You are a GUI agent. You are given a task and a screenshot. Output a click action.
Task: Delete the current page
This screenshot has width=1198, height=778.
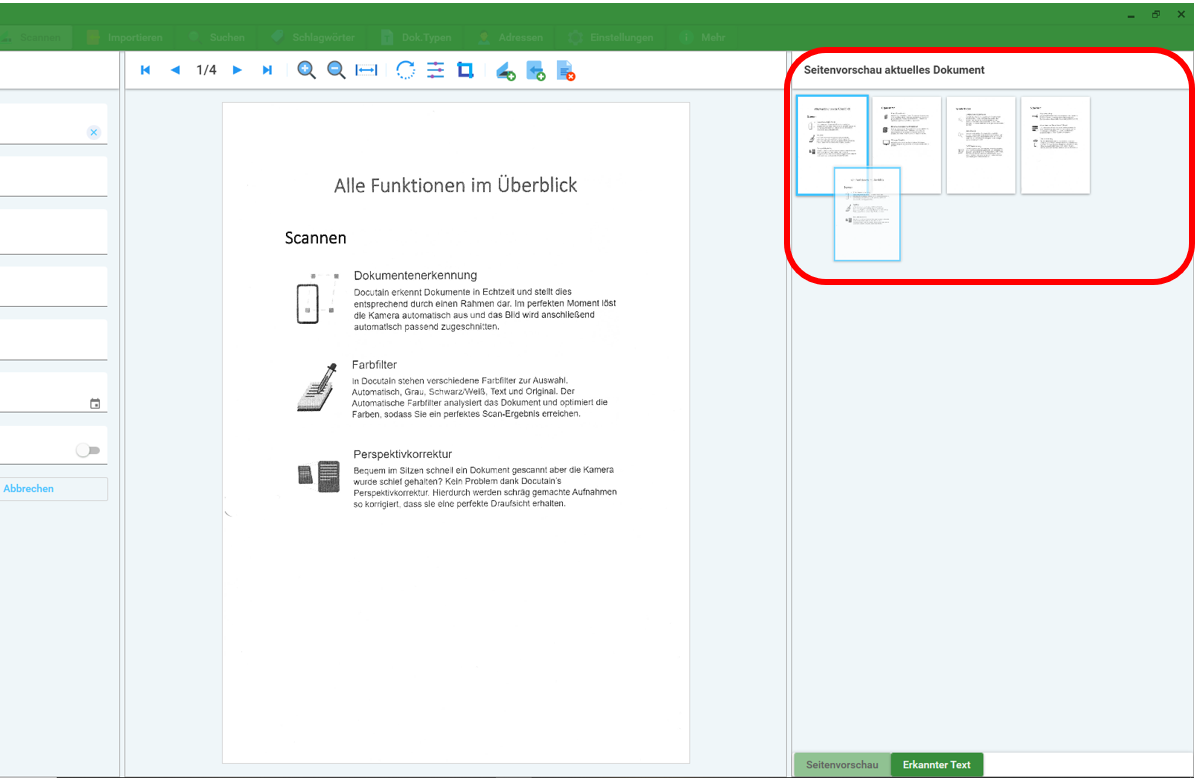(566, 72)
